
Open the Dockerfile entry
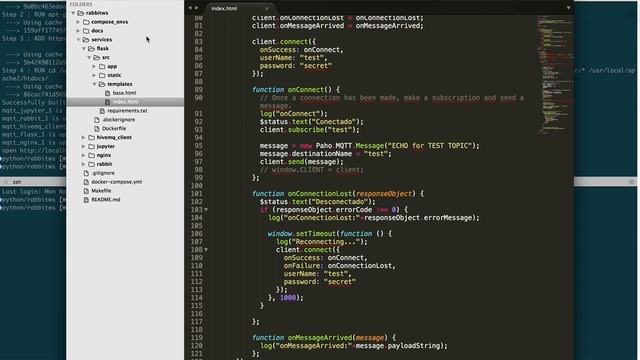pos(114,129)
